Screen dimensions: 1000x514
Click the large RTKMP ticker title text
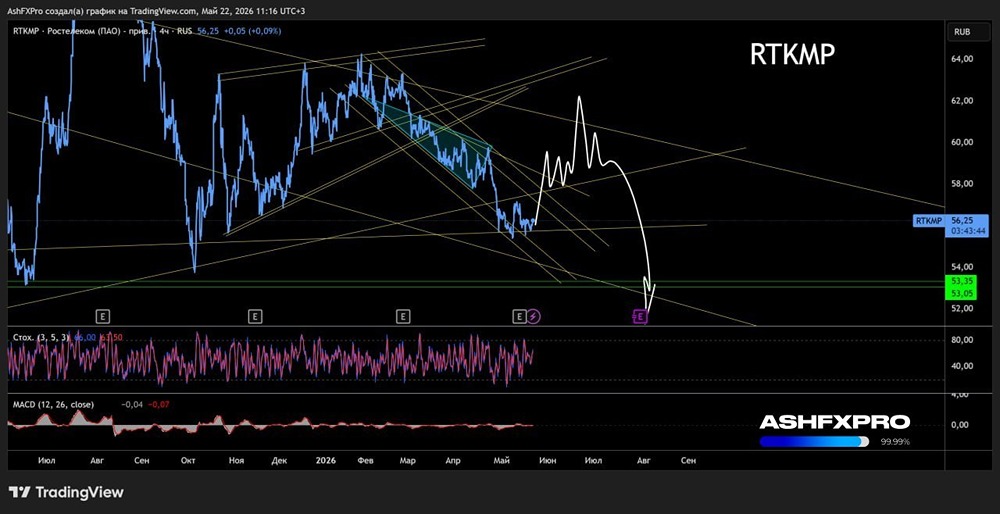[x=792, y=56]
